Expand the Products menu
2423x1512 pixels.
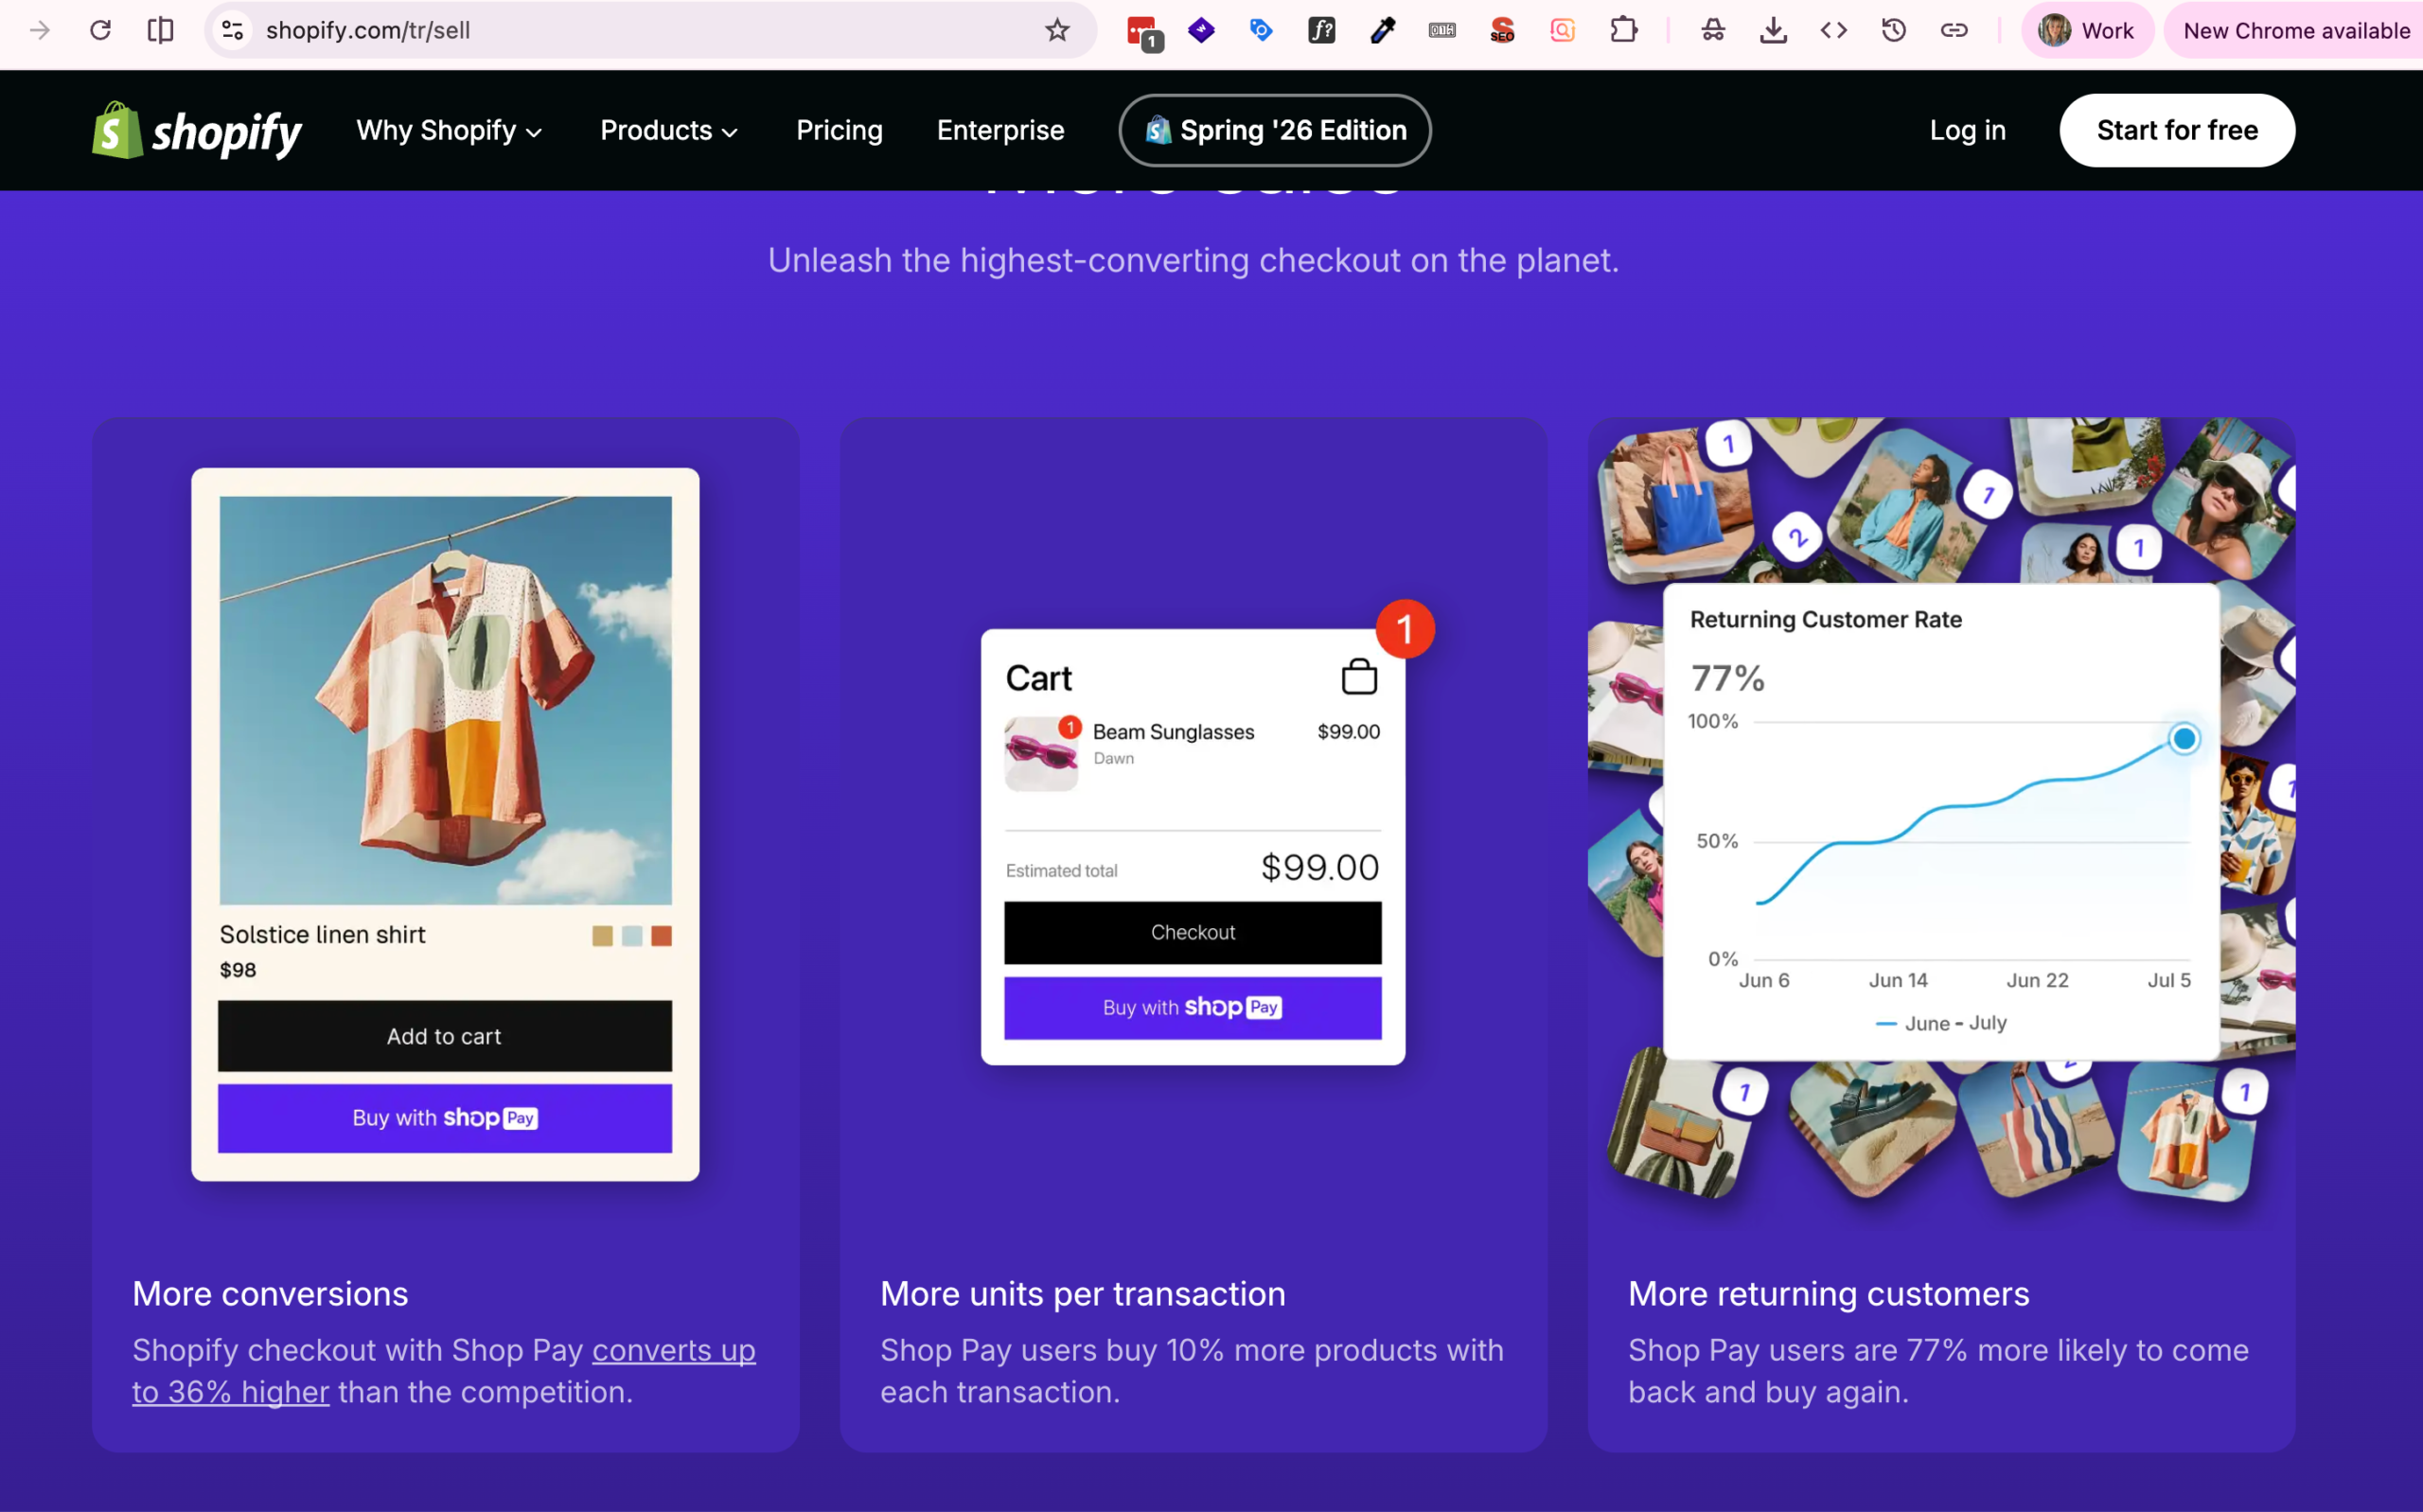coord(669,130)
